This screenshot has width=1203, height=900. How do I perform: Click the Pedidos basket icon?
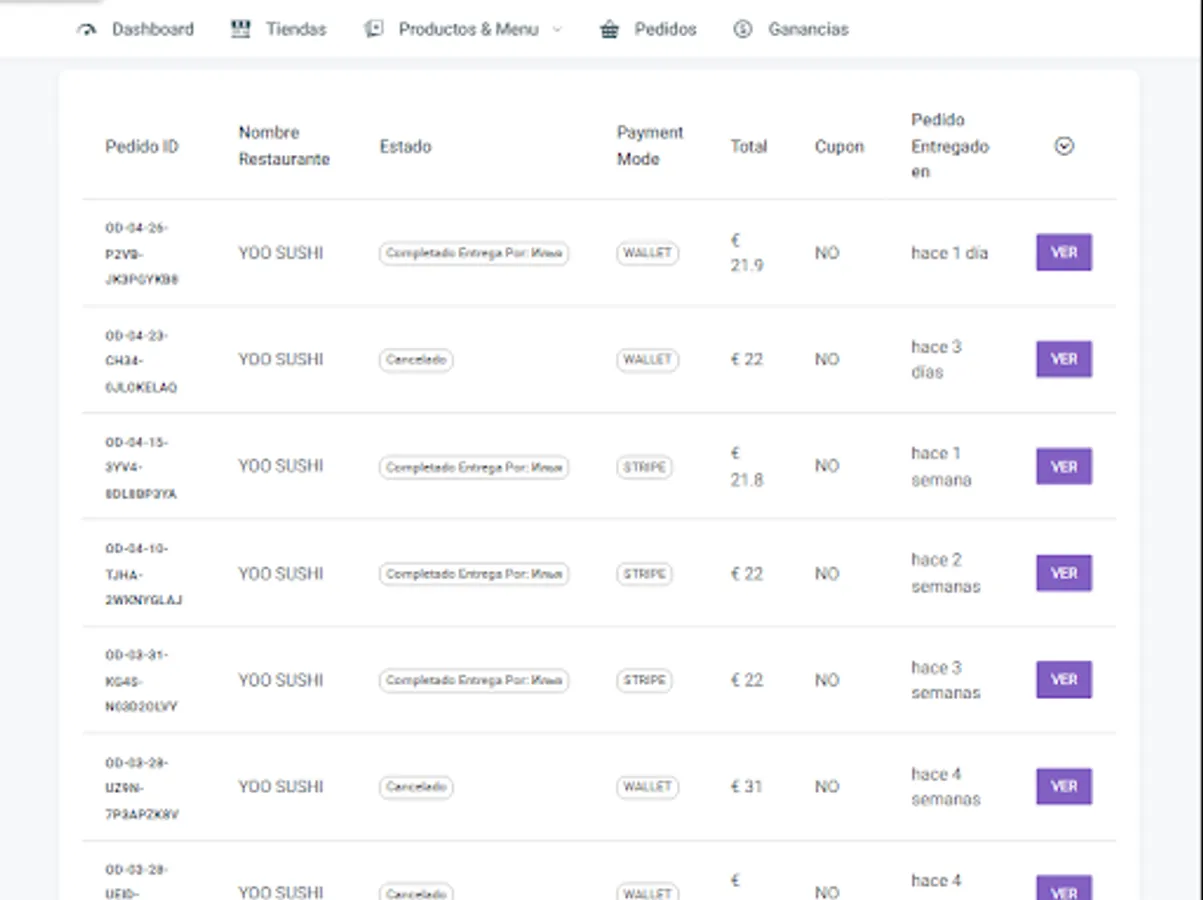tap(609, 30)
